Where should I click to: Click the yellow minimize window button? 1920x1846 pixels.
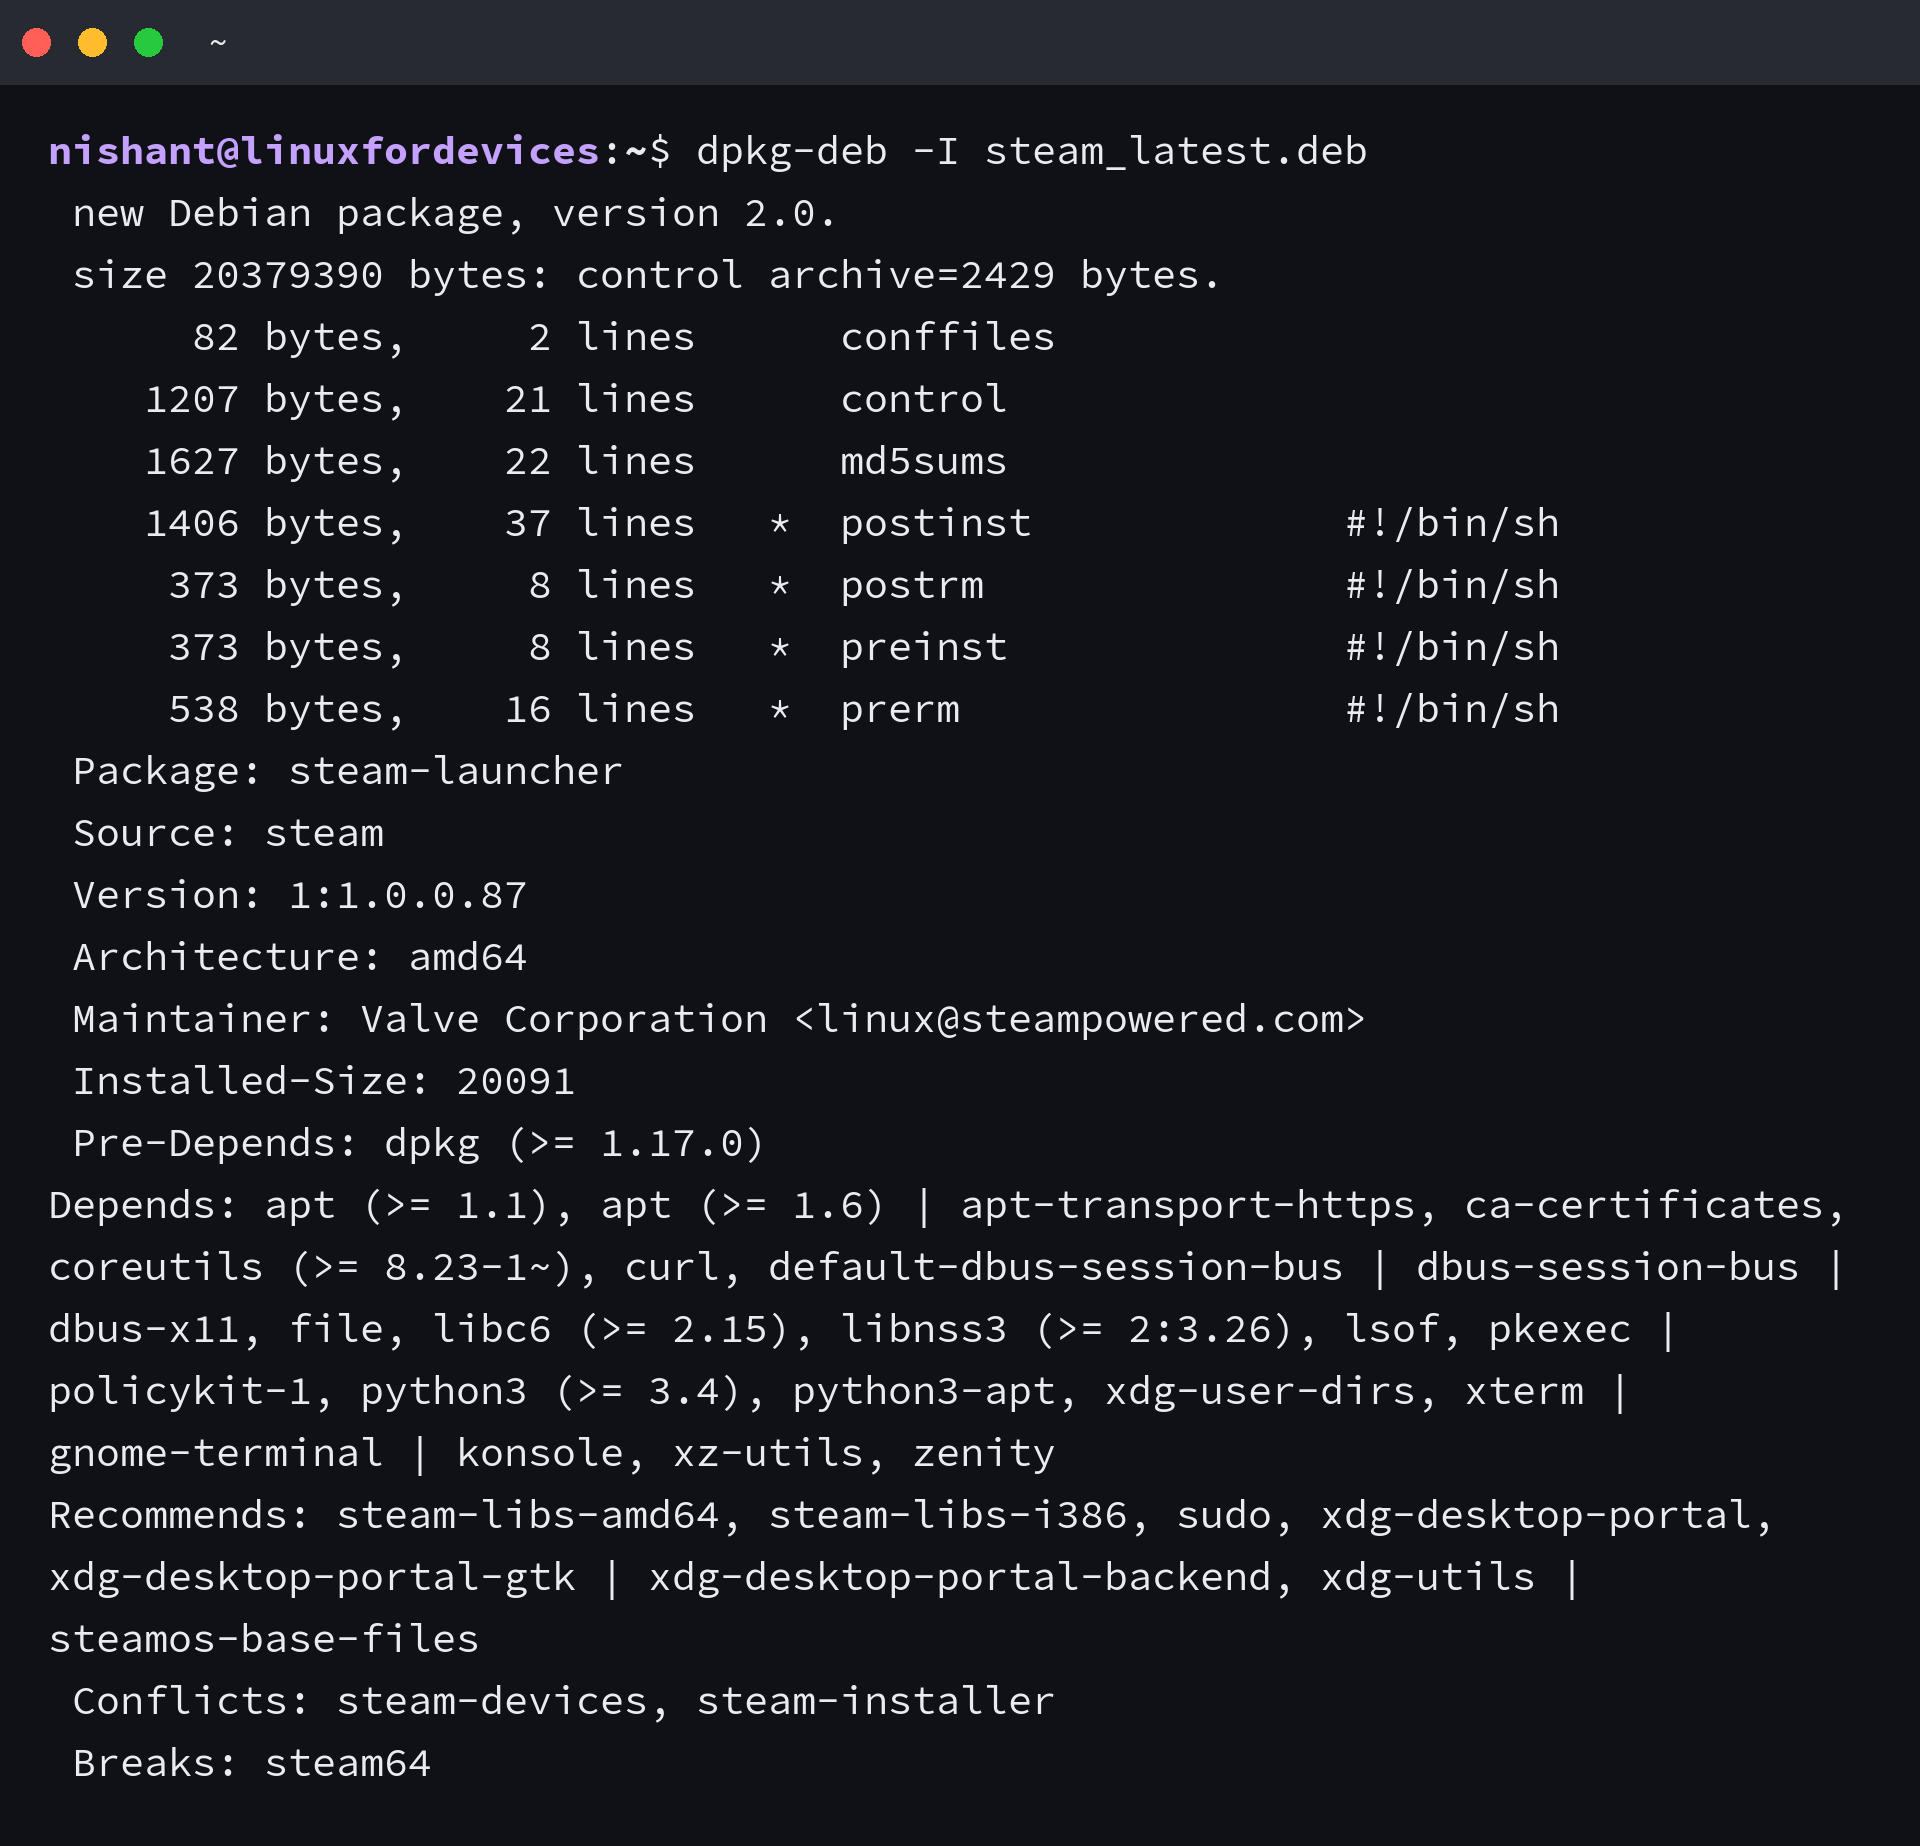pos(93,43)
